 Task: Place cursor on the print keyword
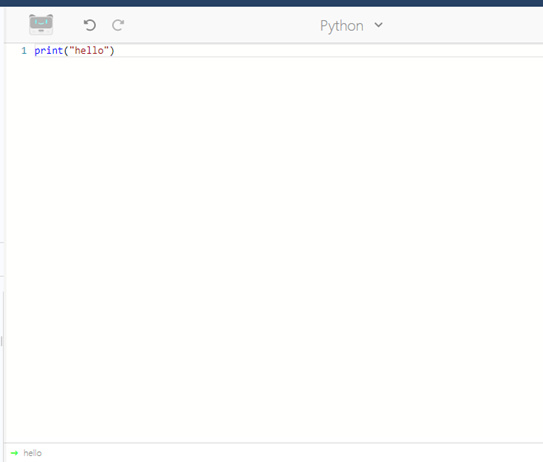(x=48, y=51)
